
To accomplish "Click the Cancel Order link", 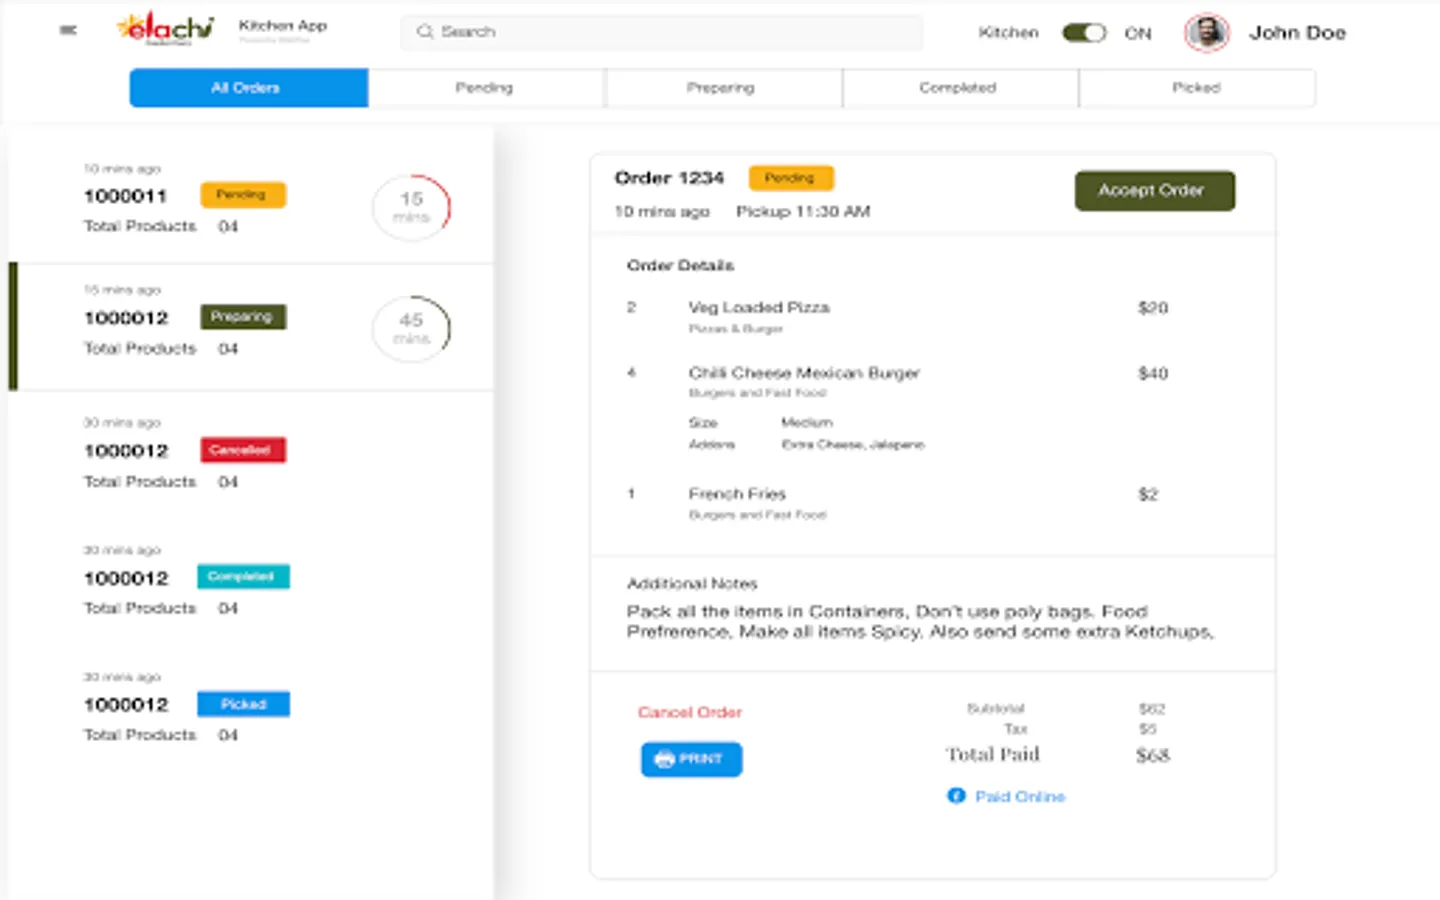I will pyautogui.click(x=690, y=712).
